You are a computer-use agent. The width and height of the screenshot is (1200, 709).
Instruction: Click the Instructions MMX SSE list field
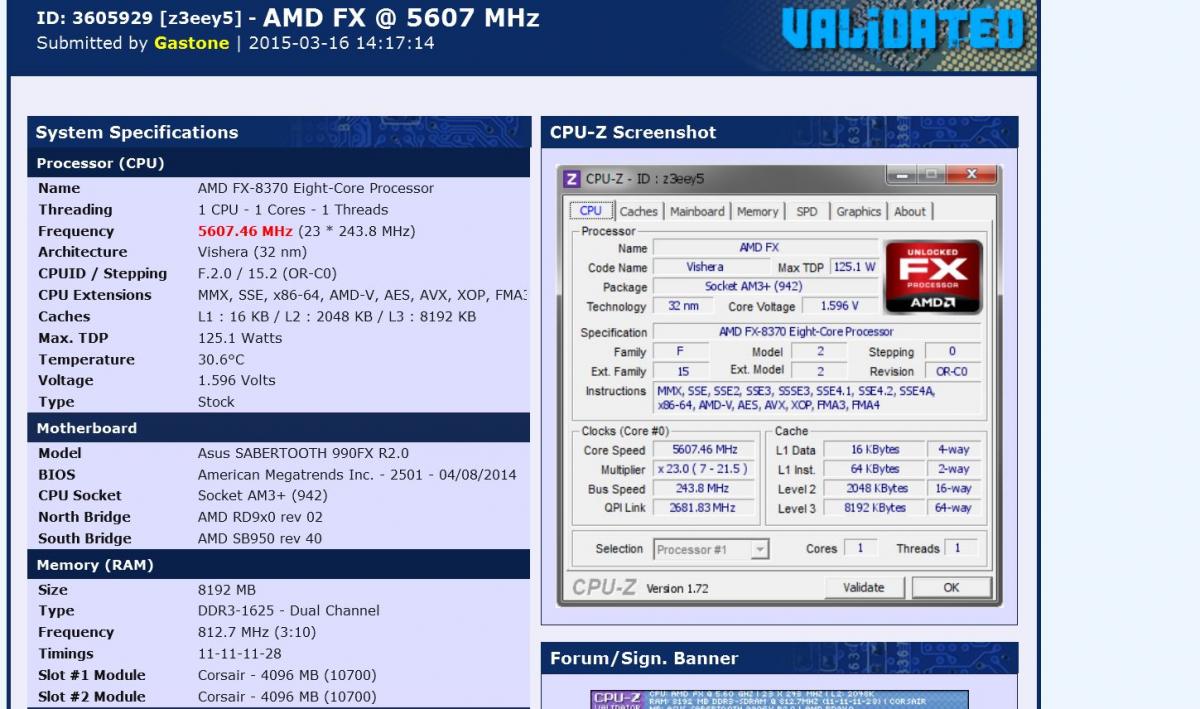coord(817,397)
